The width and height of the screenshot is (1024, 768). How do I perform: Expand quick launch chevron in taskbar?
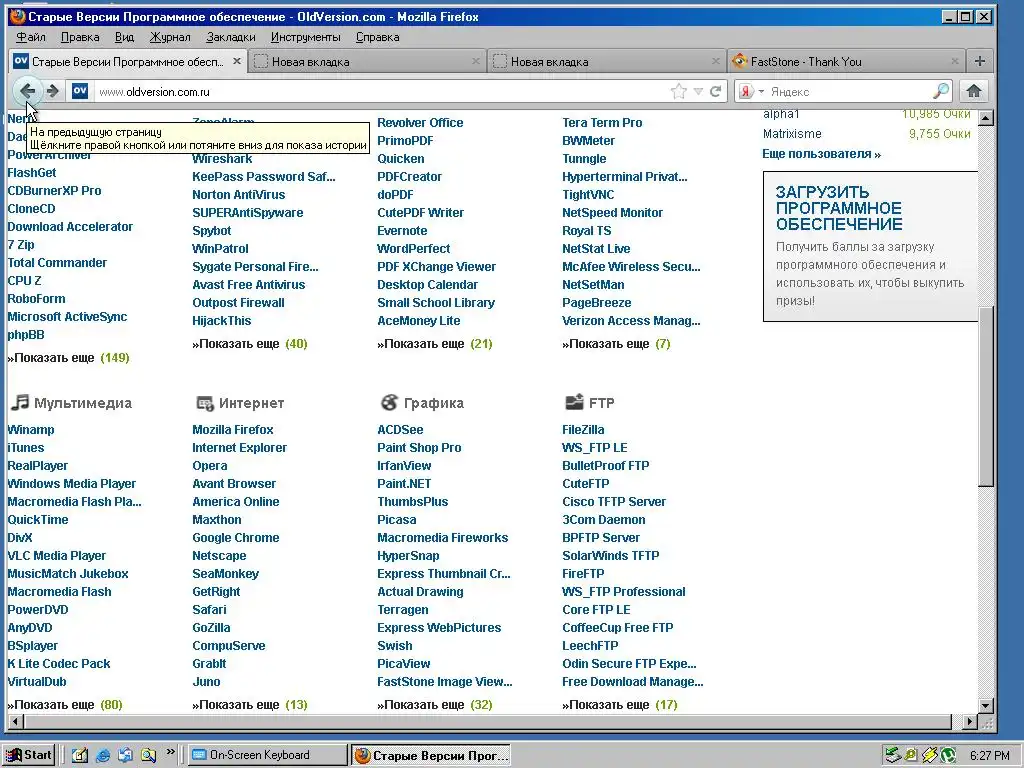(171, 752)
